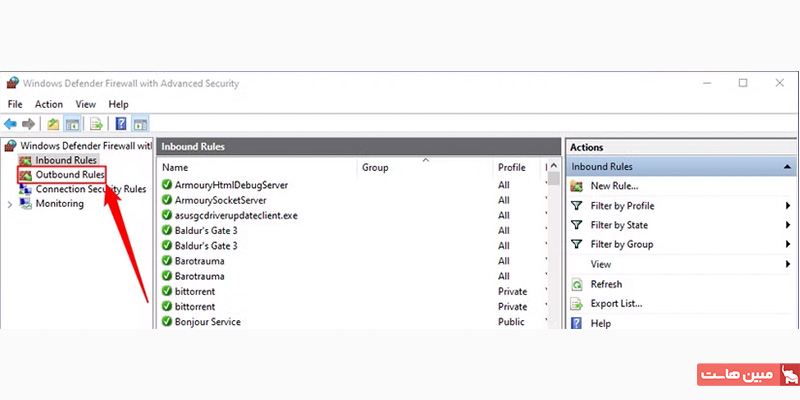The image size is (800, 400).
Task: Click Help action link in Actions pane
Action: [x=601, y=323]
